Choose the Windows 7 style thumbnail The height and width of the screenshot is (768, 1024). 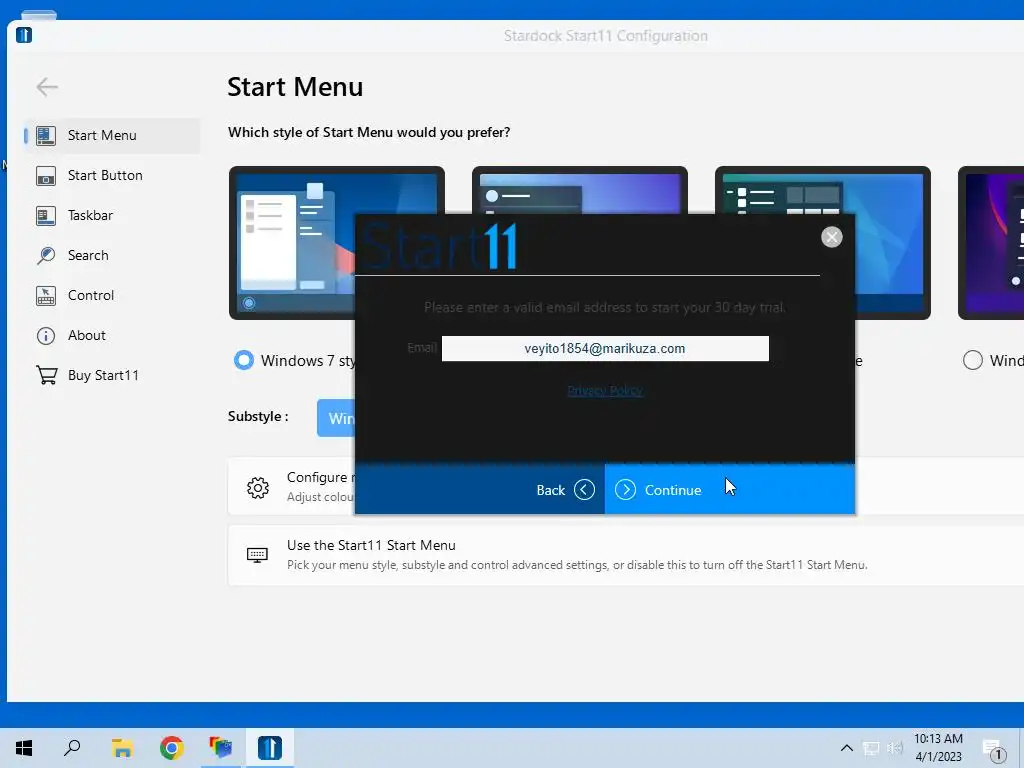[x=291, y=243]
